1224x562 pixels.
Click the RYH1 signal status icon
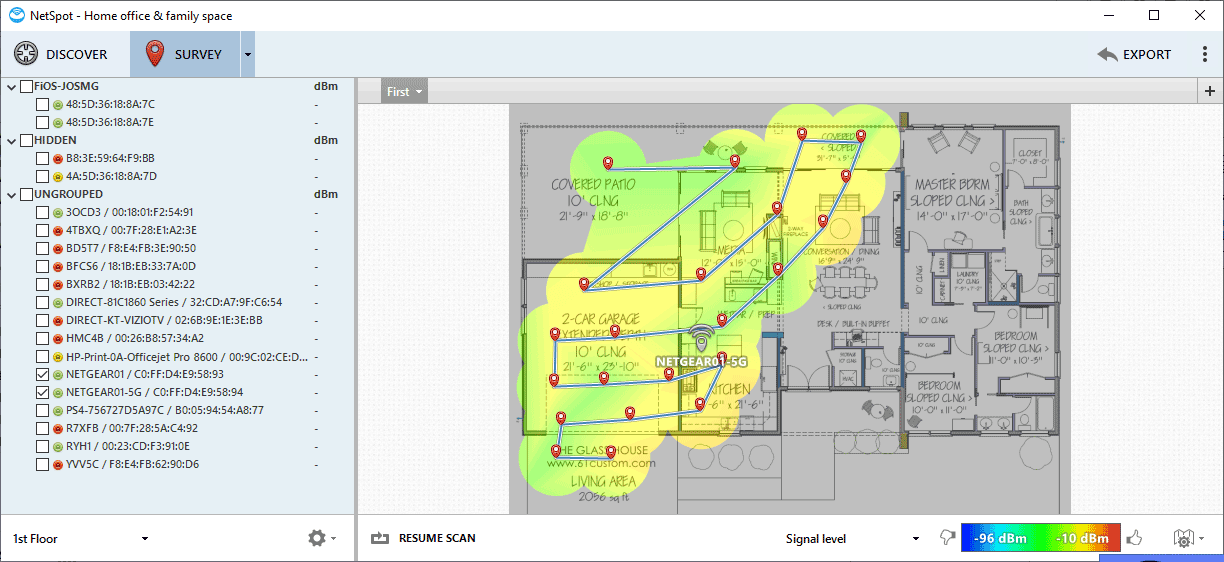coord(58,447)
